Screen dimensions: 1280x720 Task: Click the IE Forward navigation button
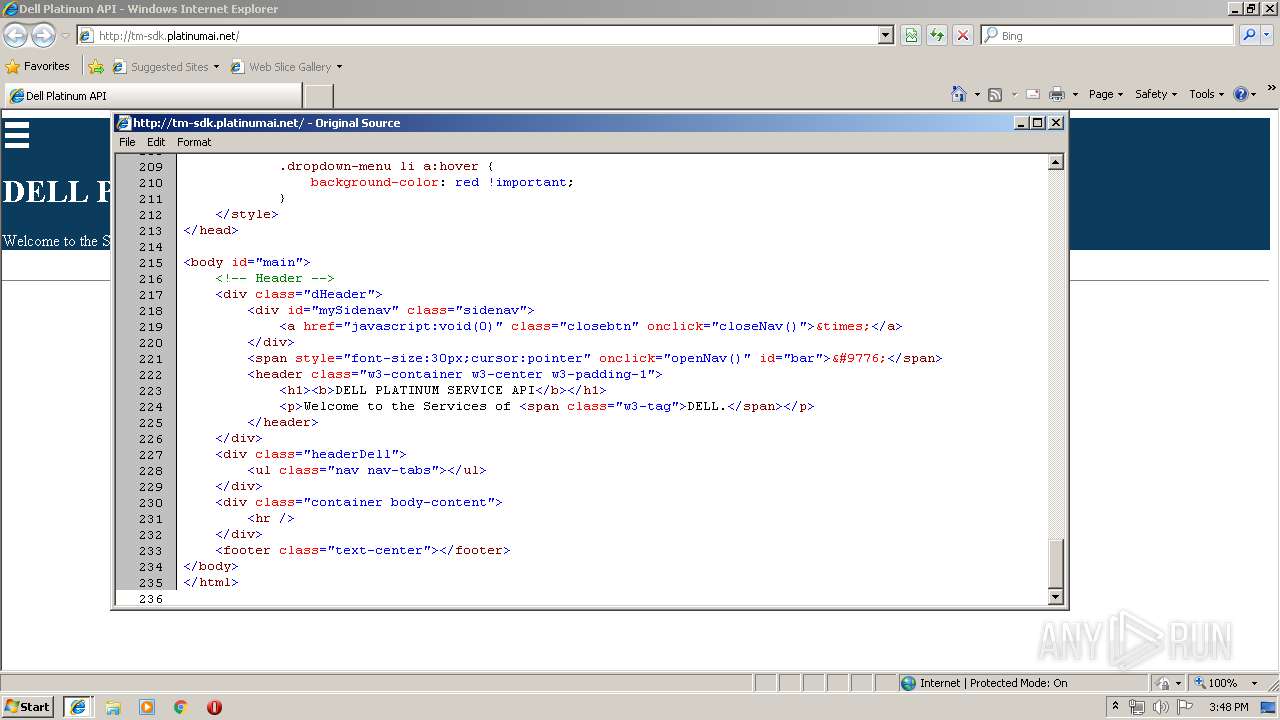[x=43, y=35]
